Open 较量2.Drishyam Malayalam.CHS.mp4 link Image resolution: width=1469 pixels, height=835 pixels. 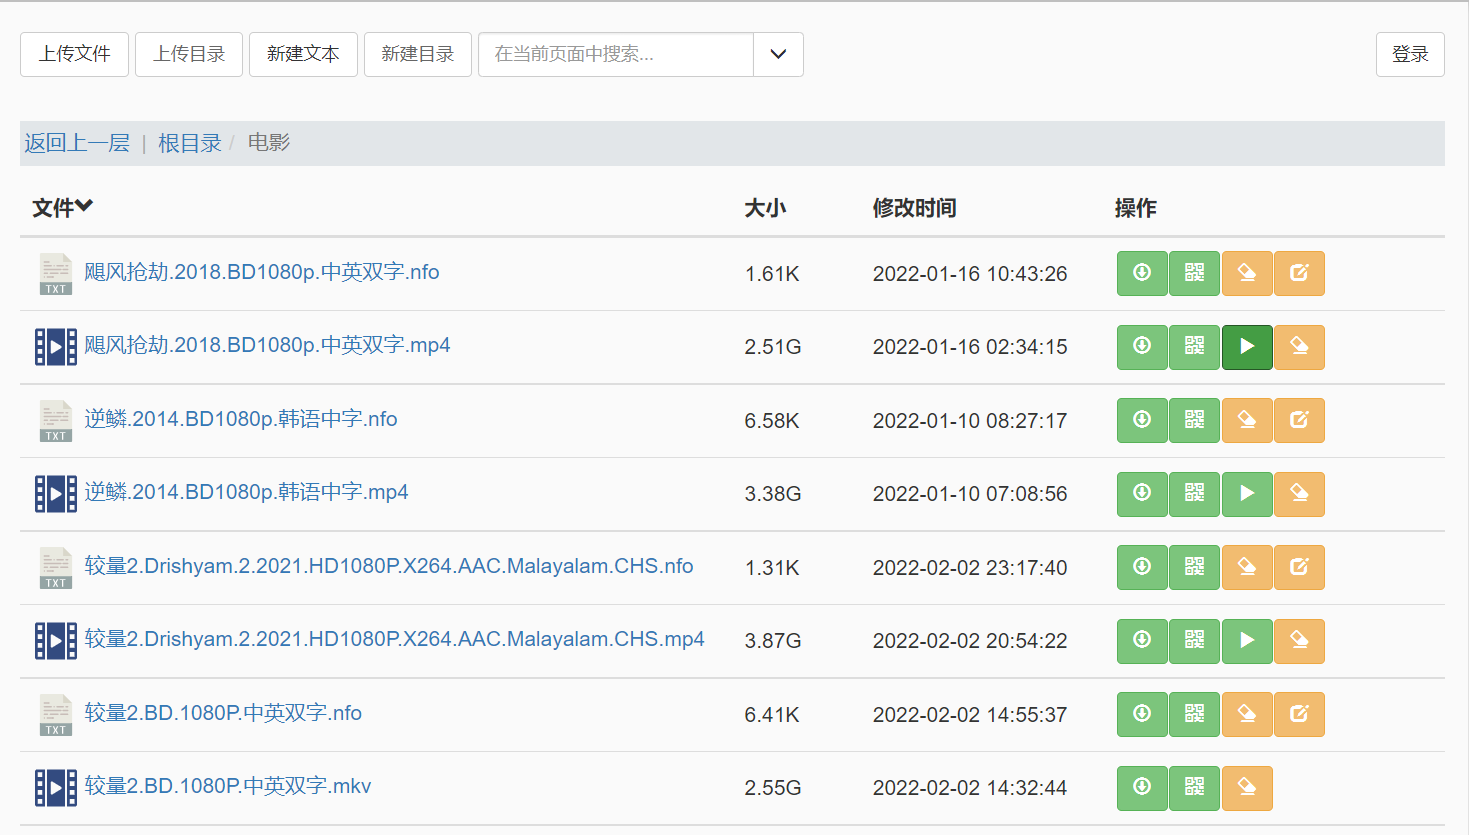coord(395,639)
